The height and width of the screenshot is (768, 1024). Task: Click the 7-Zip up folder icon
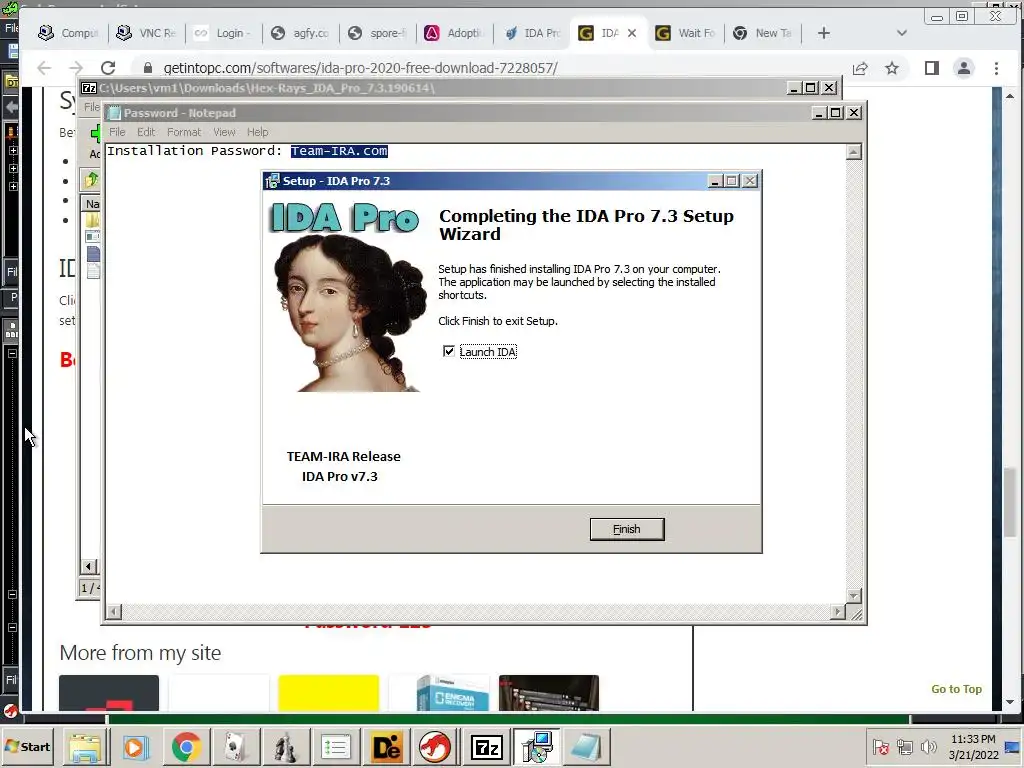click(91, 179)
